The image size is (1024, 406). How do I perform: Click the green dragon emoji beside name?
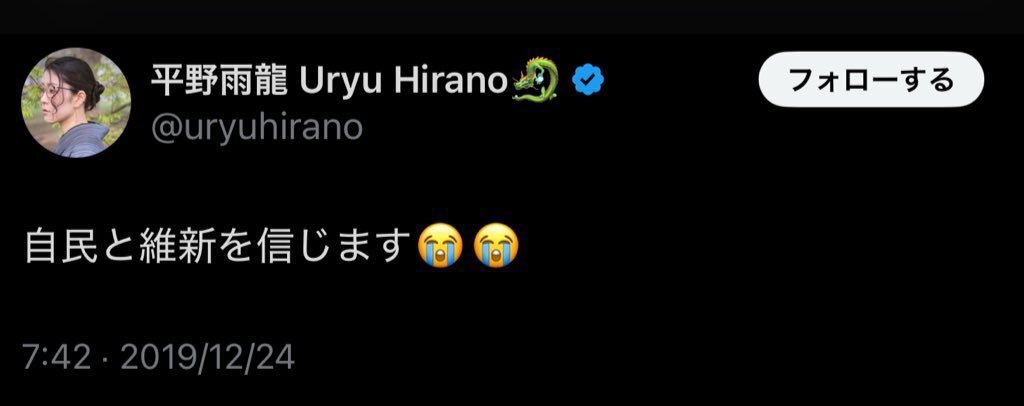point(536,80)
